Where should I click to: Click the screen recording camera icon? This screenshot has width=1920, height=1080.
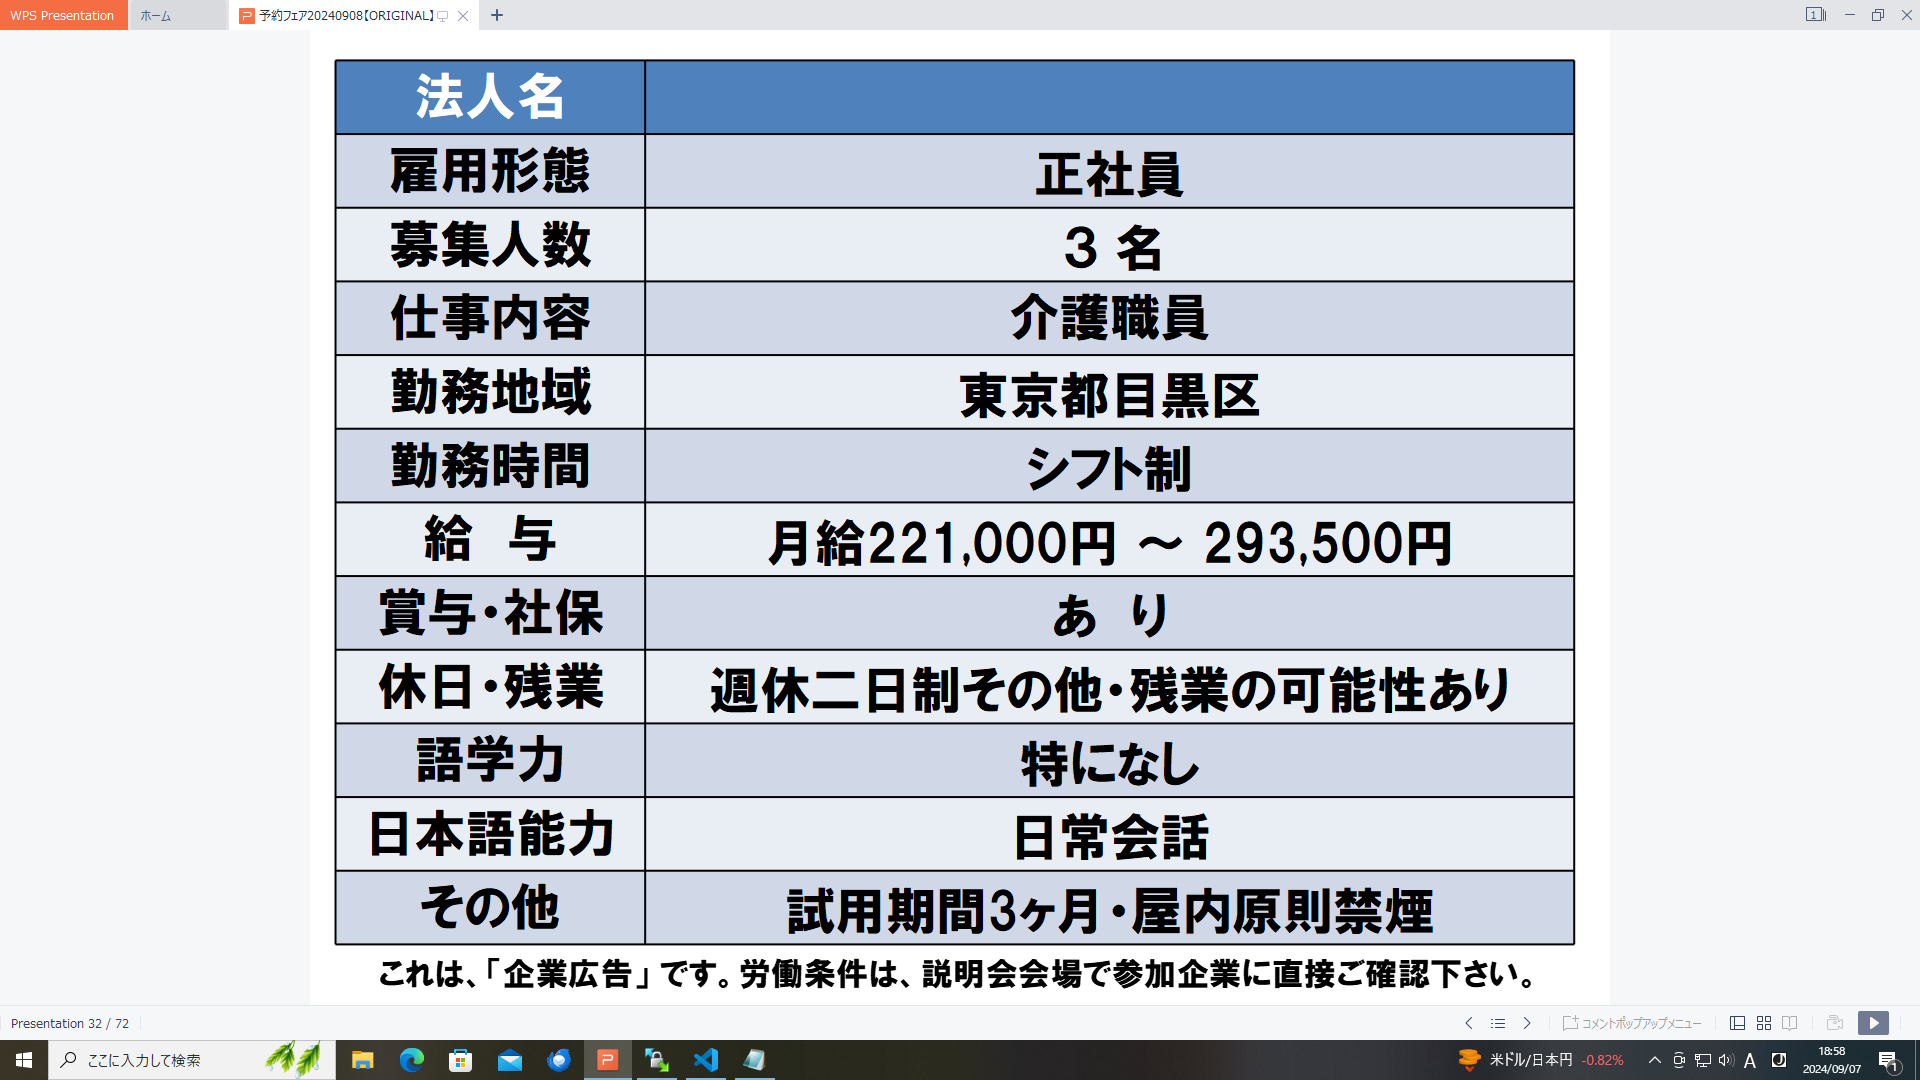click(x=1834, y=1023)
